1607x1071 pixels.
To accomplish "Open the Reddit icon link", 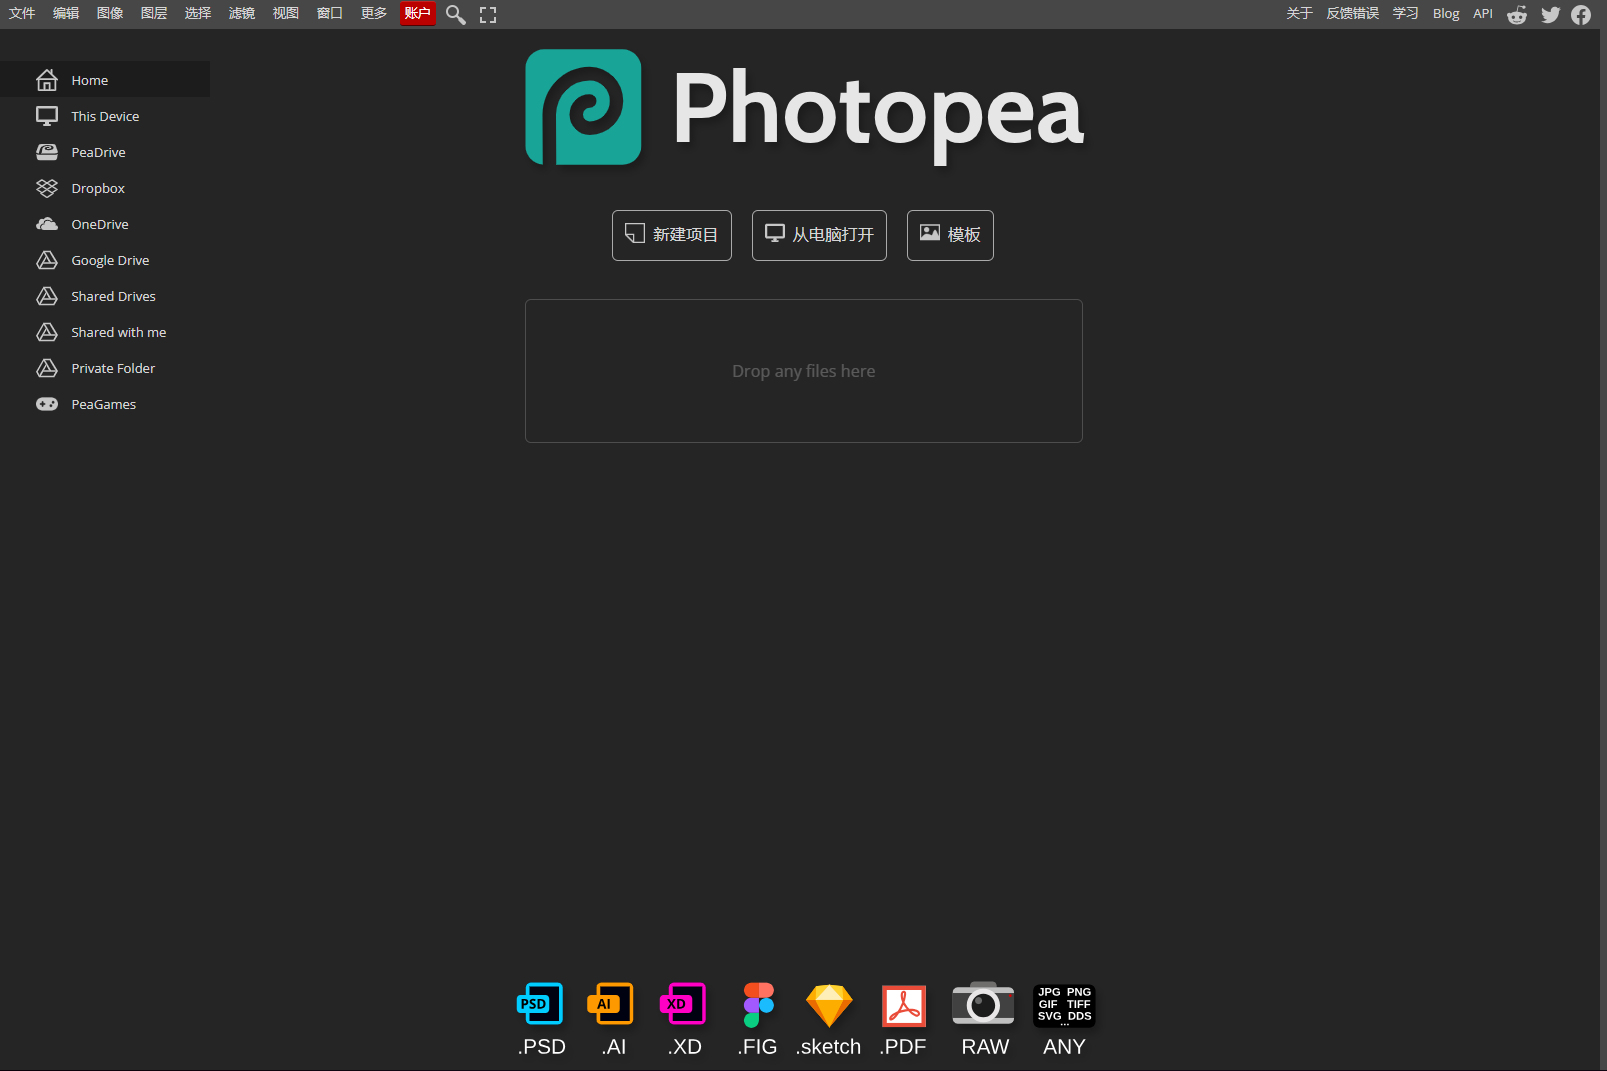I will click(x=1517, y=14).
